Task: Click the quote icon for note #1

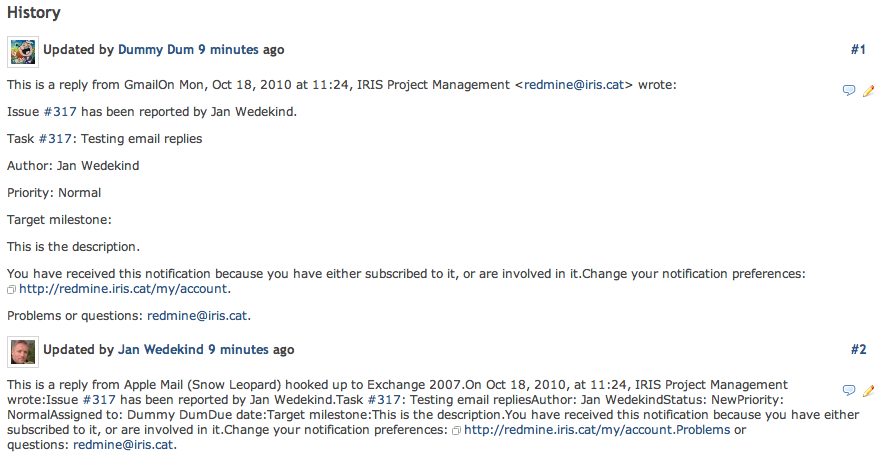Action: [x=849, y=90]
